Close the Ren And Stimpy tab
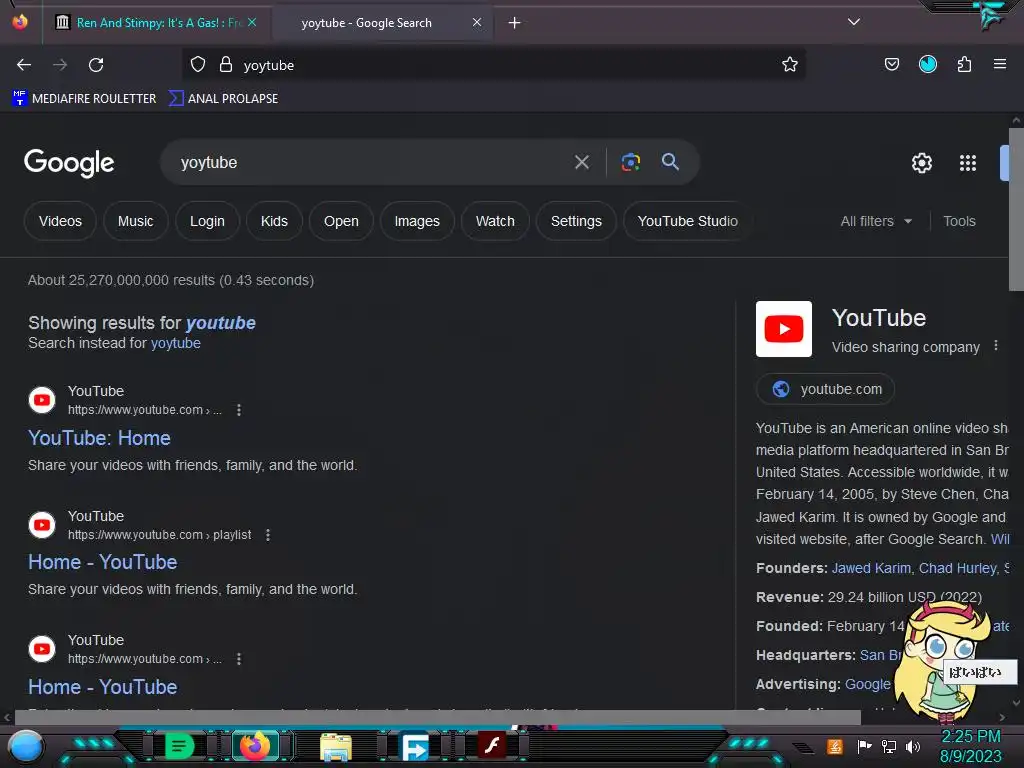1024x768 pixels. (x=252, y=22)
